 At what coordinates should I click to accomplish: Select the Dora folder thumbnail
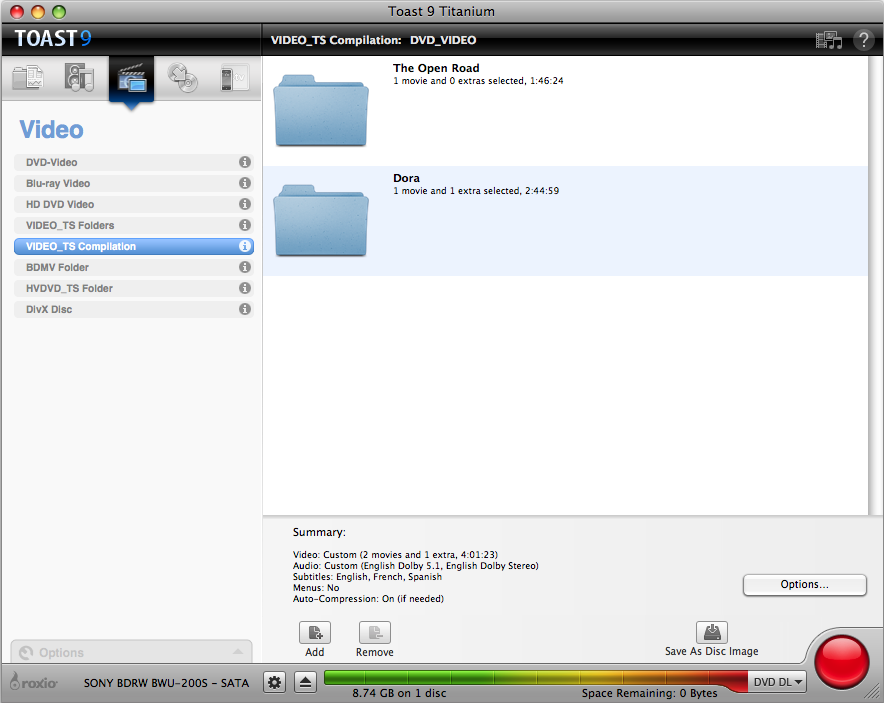(x=321, y=220)
